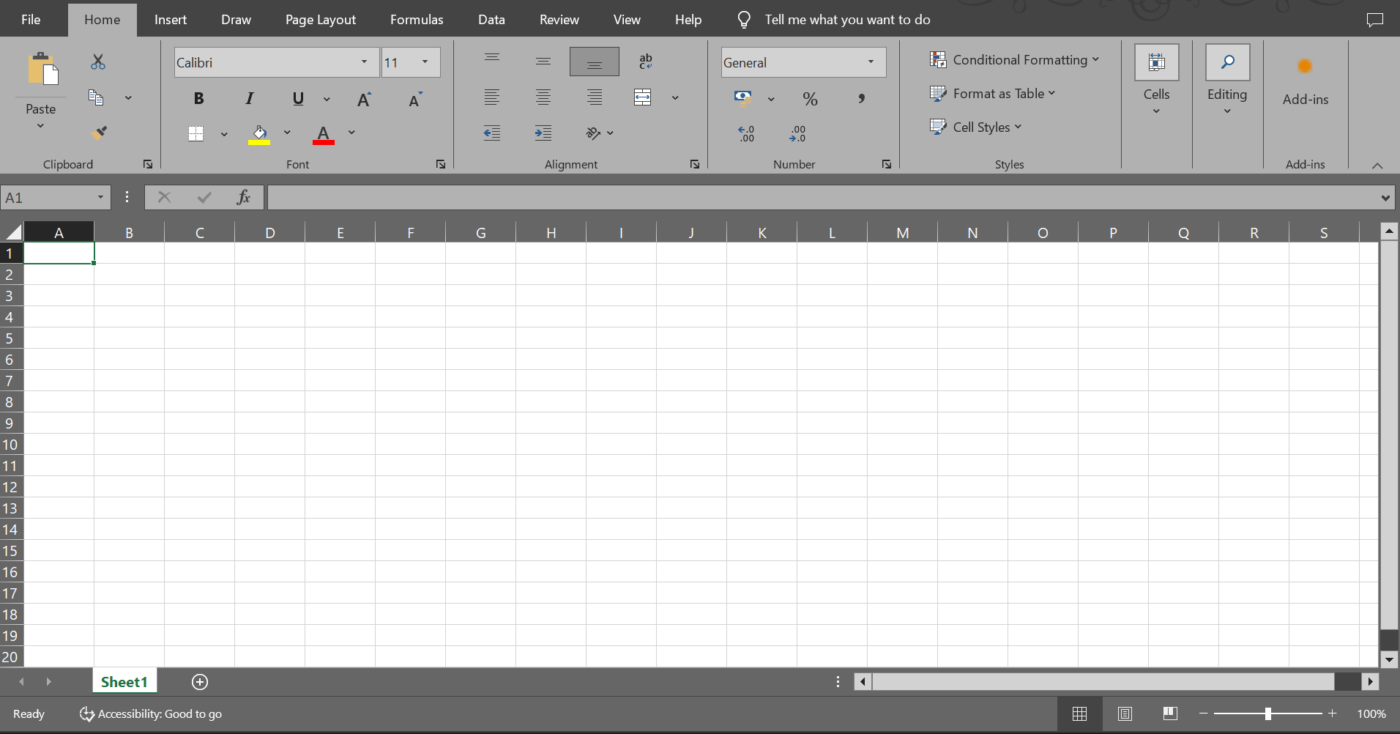The height and width of the screenshot is (734, 1400).
Task: Click Increase Decimal
Action: (746, 133)
